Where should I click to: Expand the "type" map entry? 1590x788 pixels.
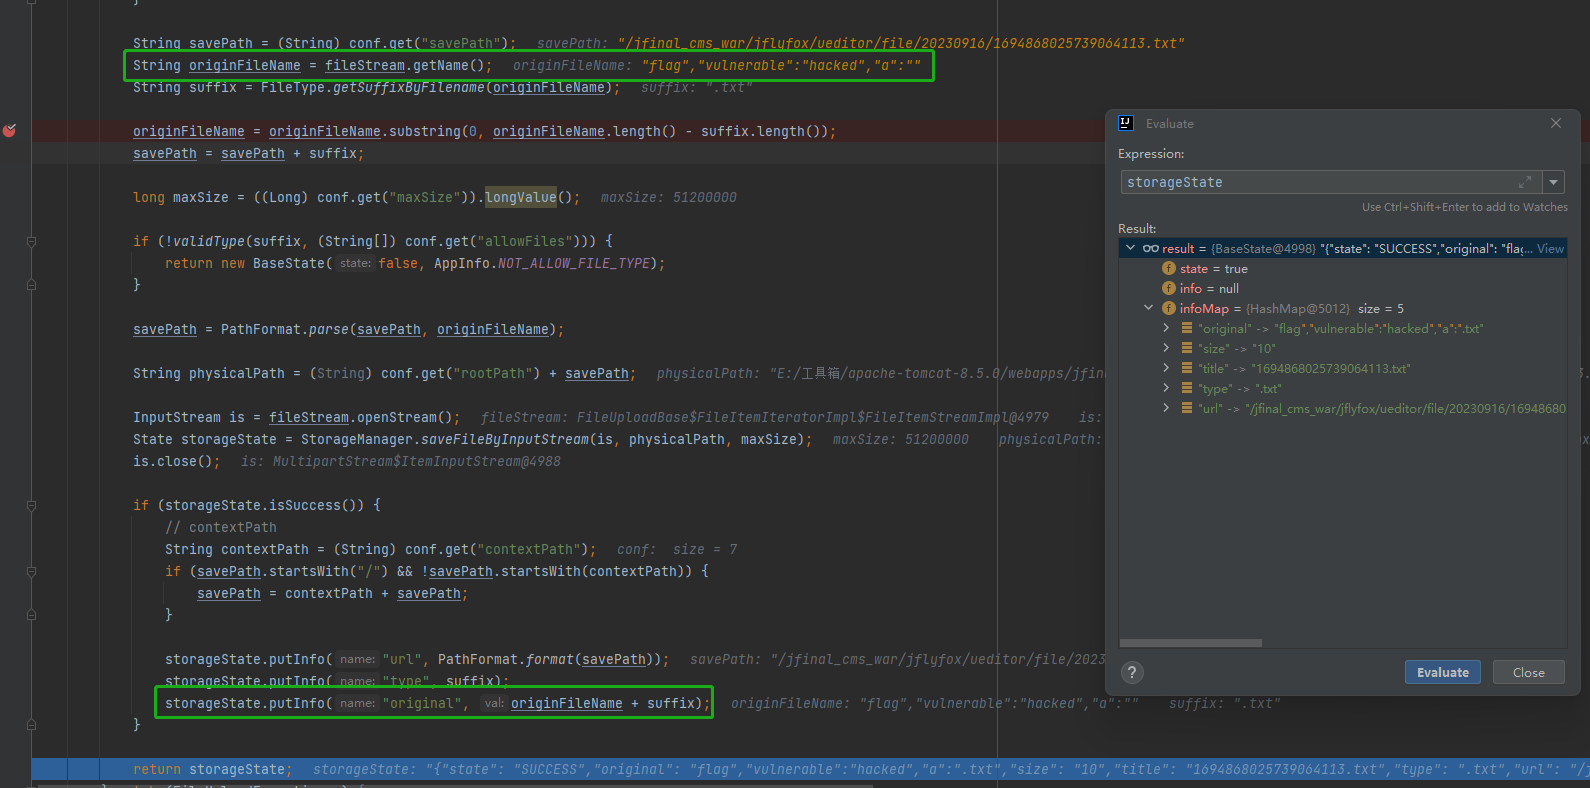pos(1167,388)
